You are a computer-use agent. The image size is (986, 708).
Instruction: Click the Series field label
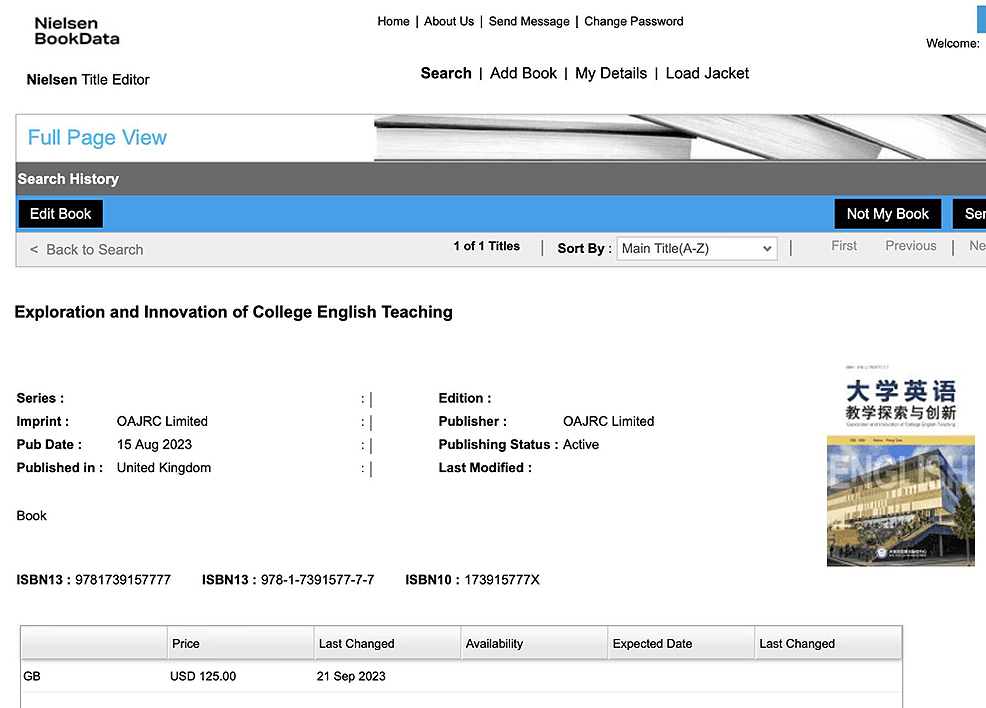tap(40, 398)
